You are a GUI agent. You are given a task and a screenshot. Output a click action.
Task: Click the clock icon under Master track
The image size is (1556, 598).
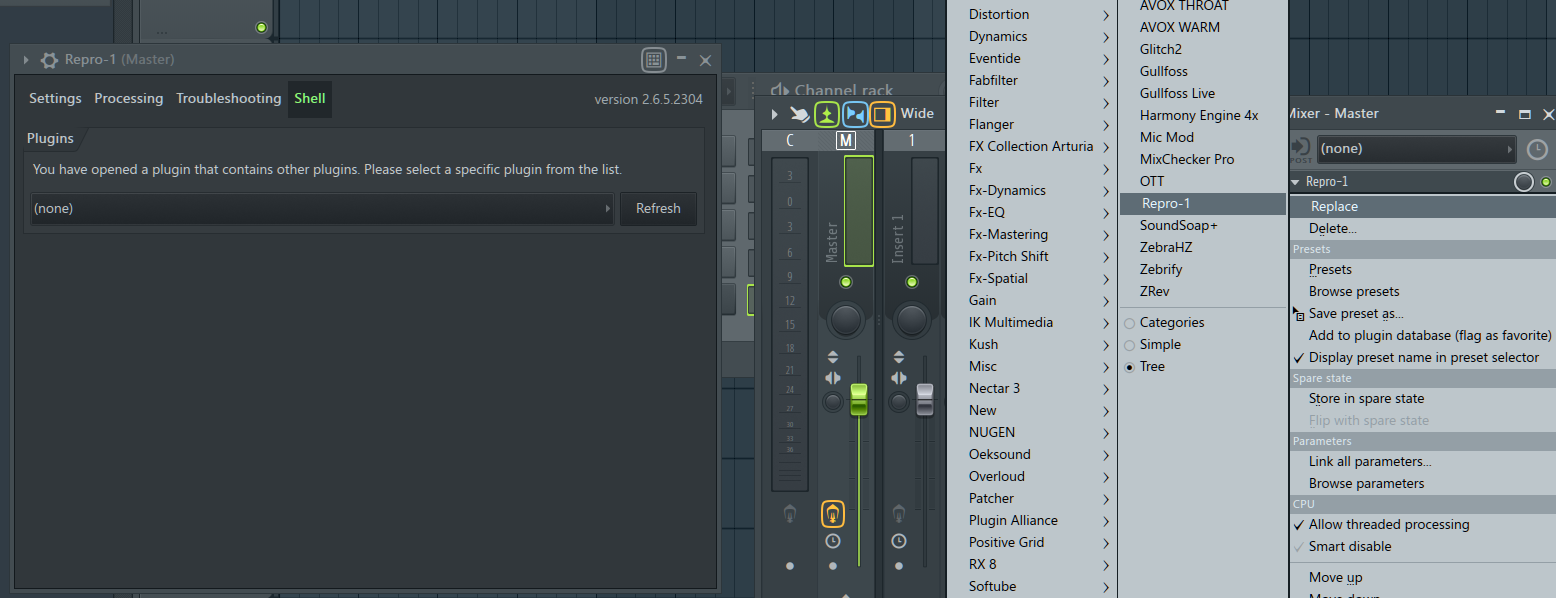click(x=833, y=541)
